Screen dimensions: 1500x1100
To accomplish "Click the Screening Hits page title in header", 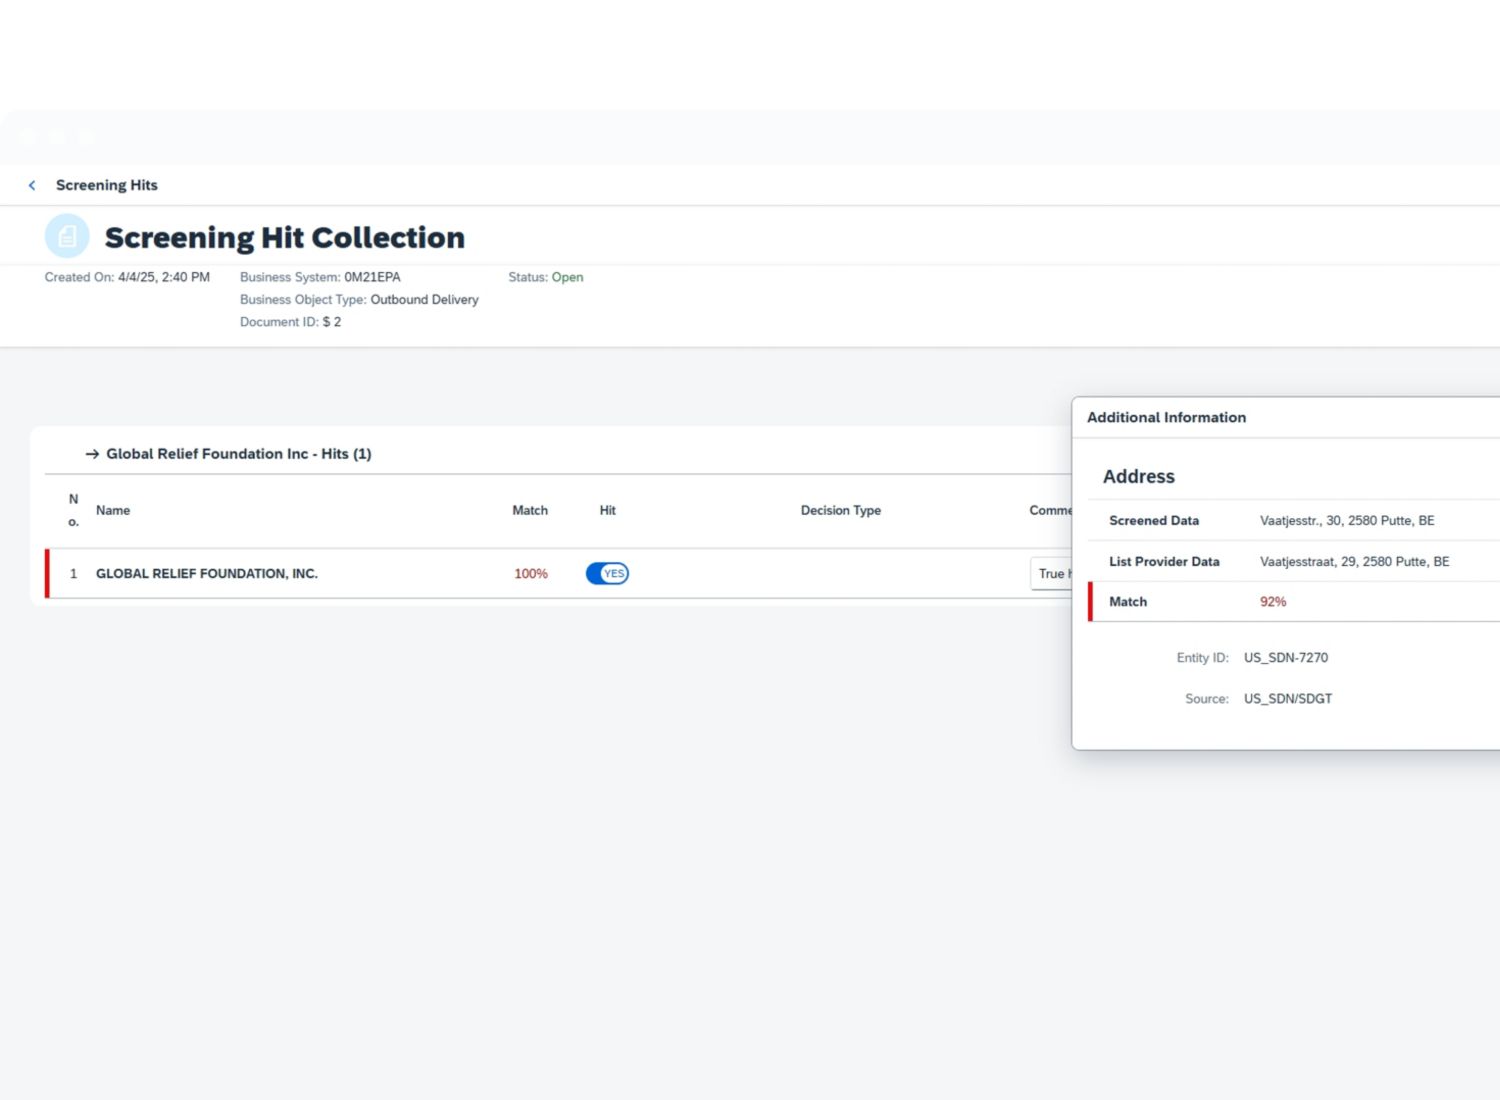I will (107, 185).
